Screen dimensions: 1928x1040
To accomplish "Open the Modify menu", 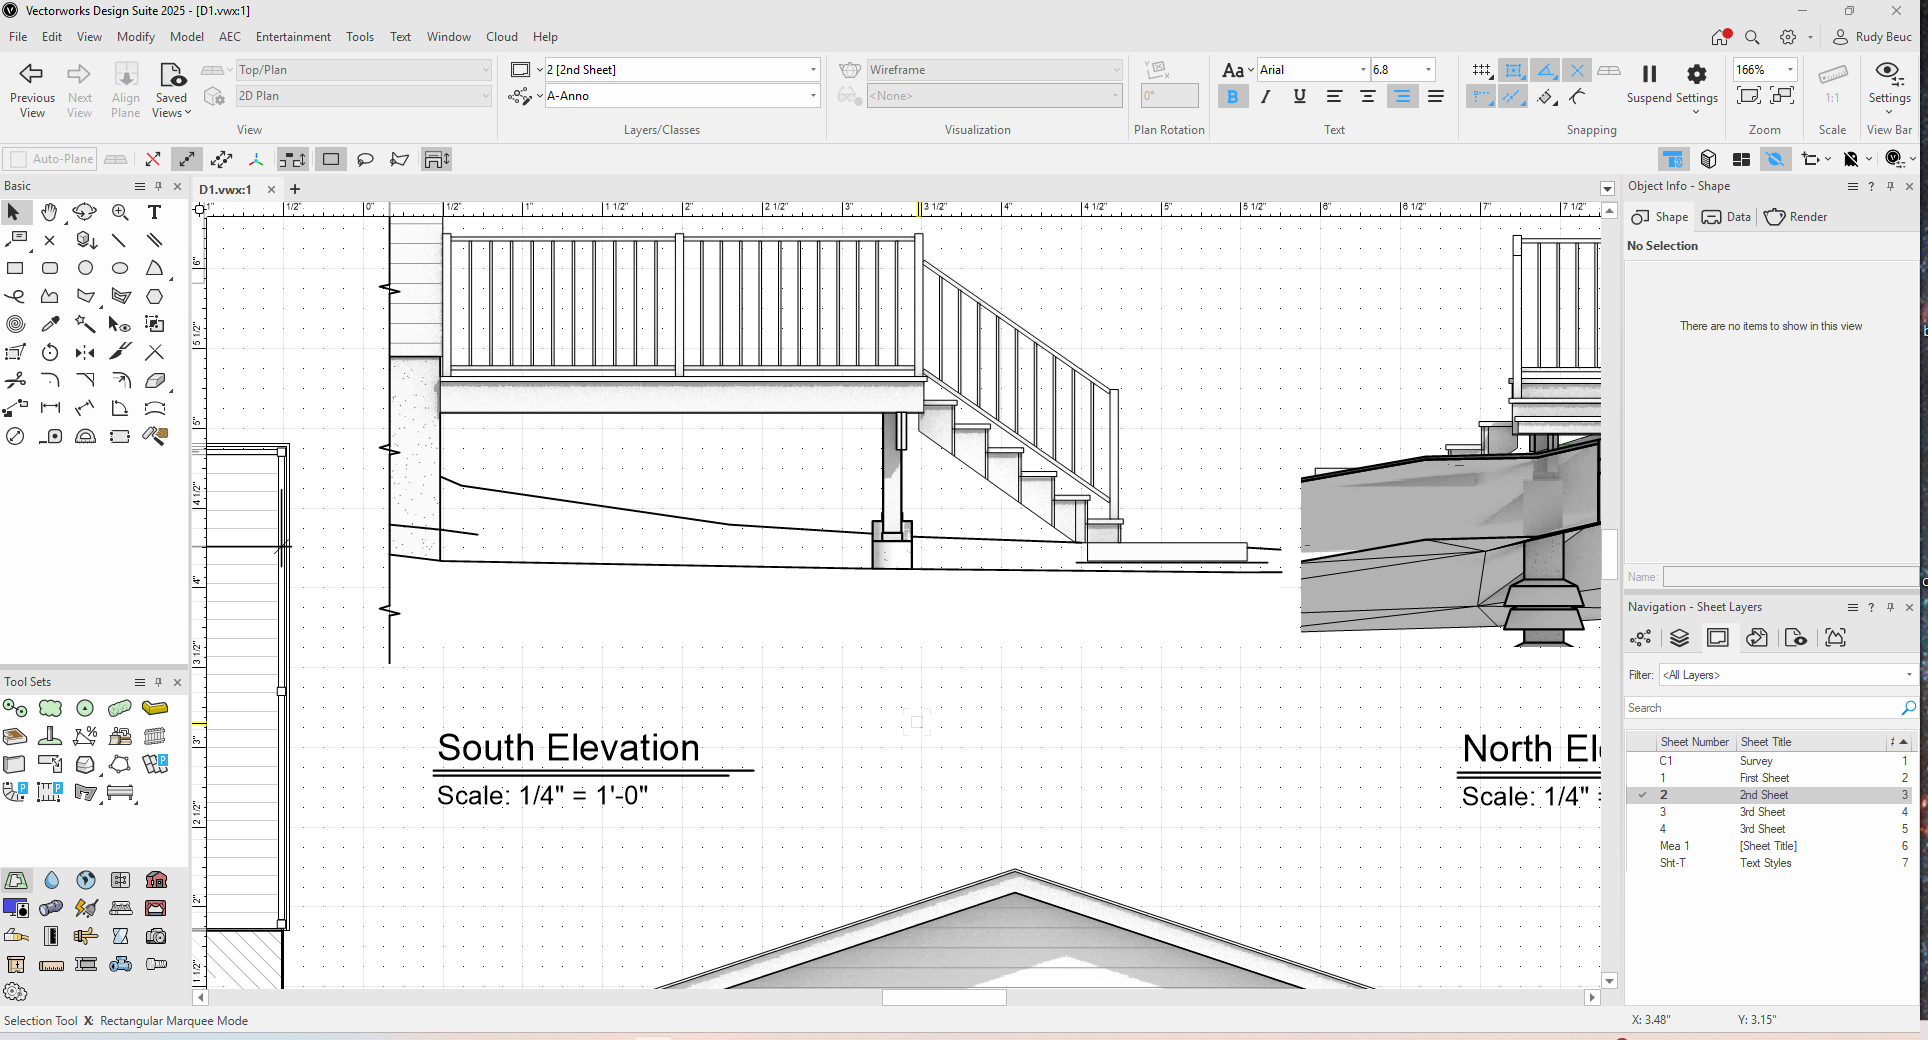I will click(x=135, y=37).
